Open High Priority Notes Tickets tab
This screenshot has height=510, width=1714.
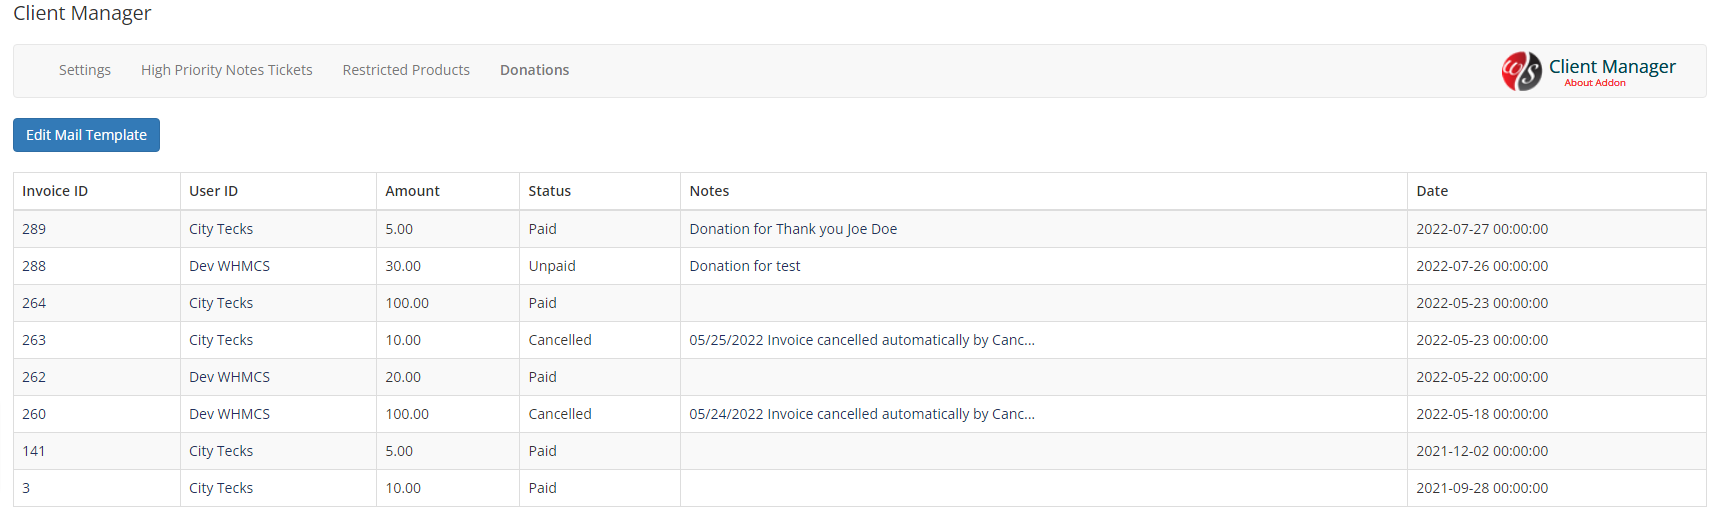pyautogui.click(x=227, y=70)
